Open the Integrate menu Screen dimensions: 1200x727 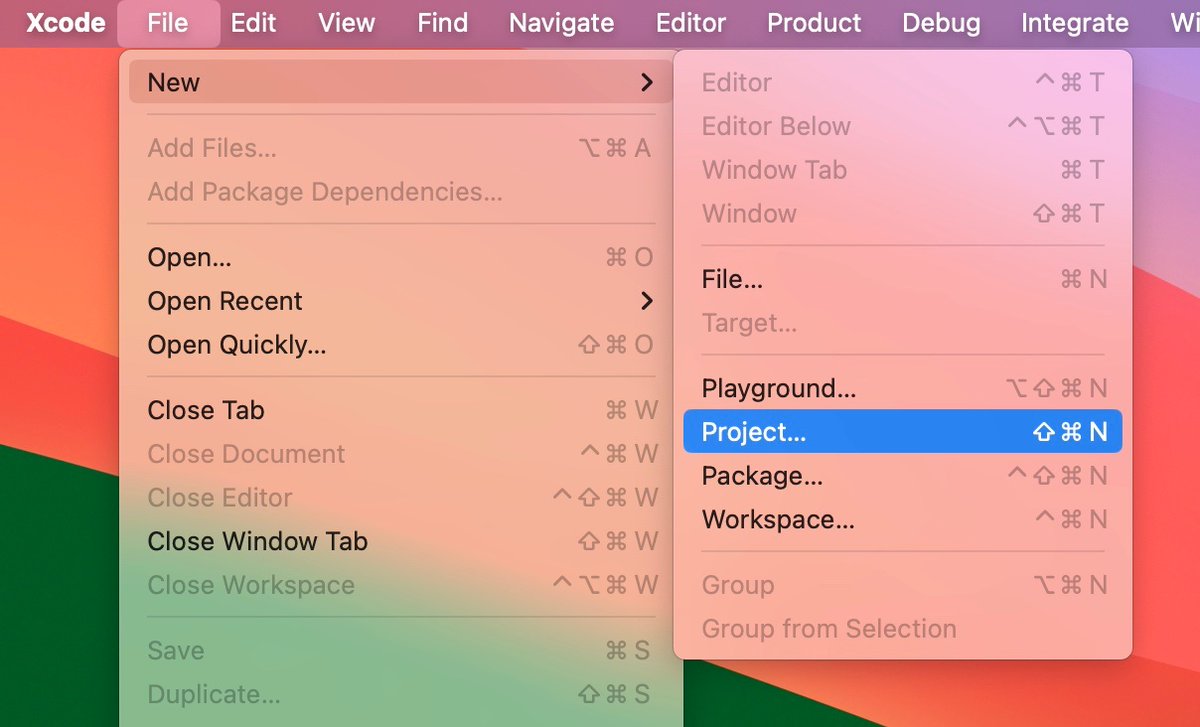(1075, 23)
